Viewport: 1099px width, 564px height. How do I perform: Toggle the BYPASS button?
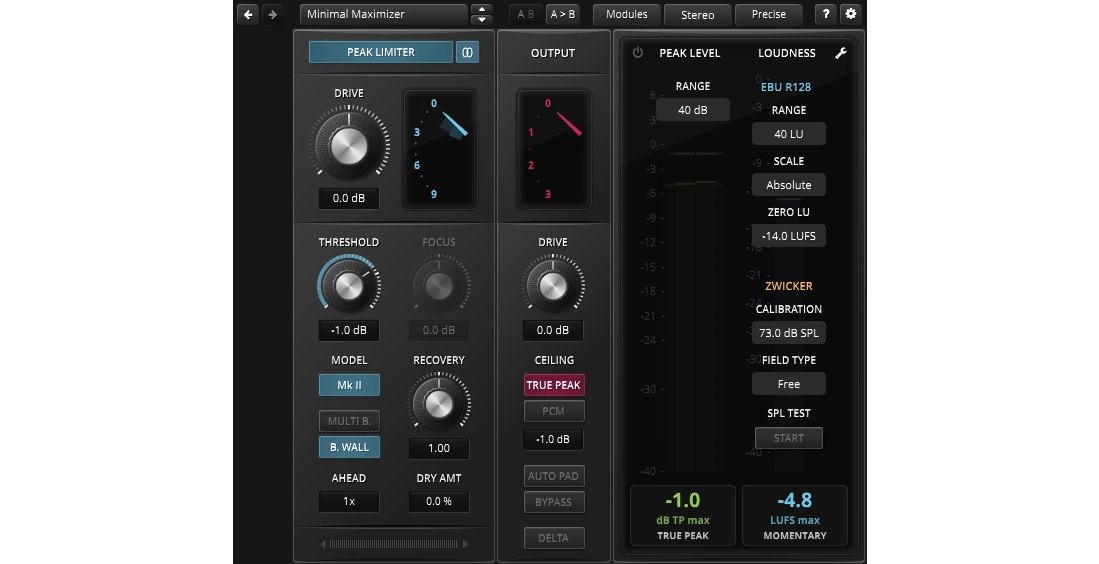coord(554,502)
